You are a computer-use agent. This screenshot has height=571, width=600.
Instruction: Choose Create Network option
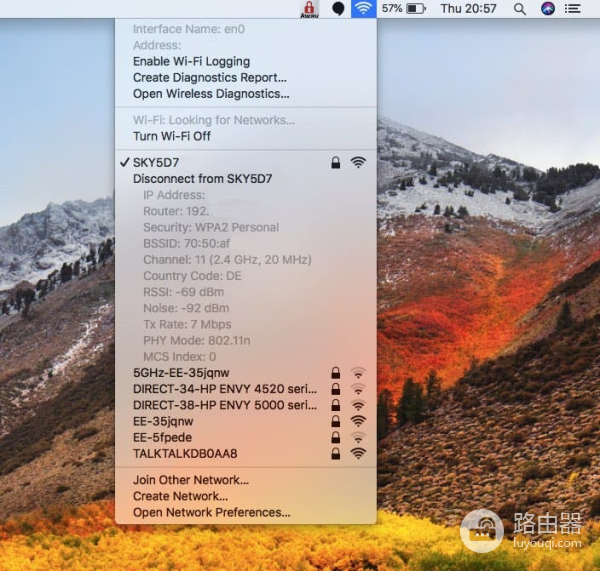(x=180, y=496)
